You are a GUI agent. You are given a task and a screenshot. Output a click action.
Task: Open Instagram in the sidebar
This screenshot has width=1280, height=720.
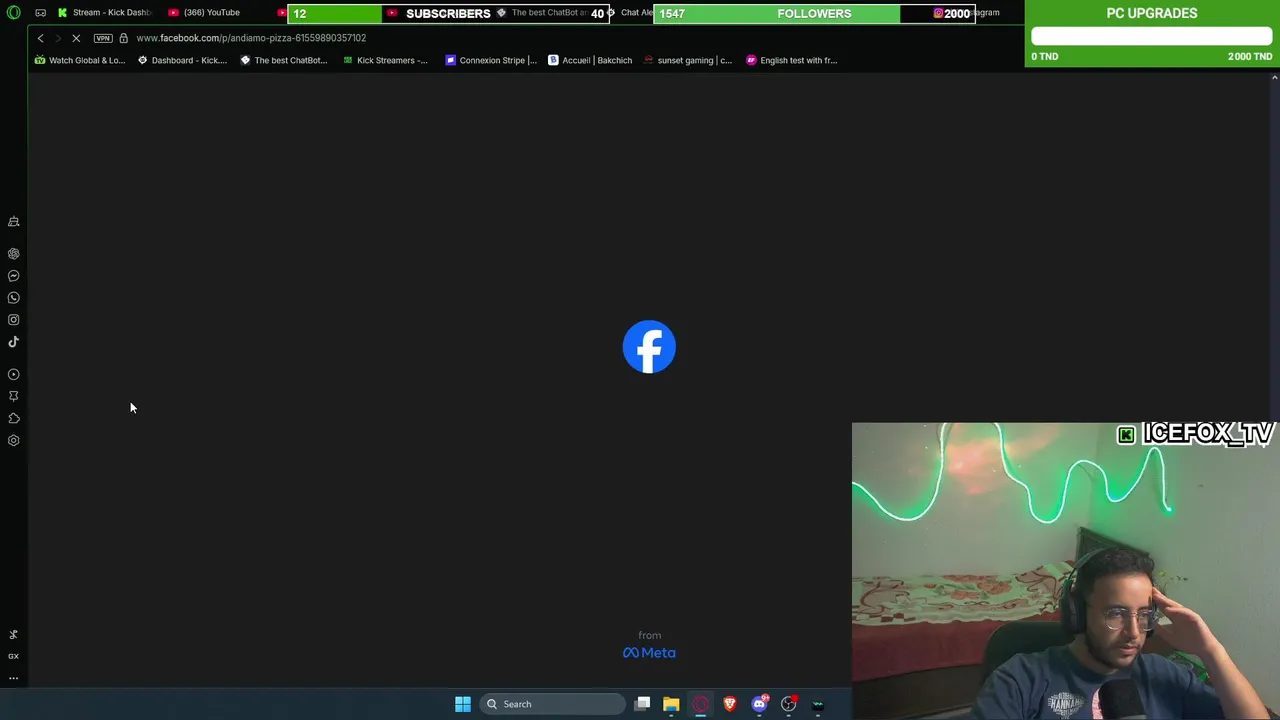tap(14, 320)
